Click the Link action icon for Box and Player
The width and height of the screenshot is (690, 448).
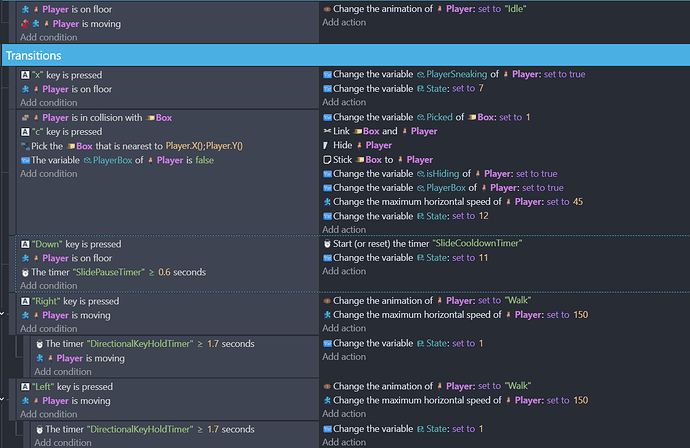point(327,131)
